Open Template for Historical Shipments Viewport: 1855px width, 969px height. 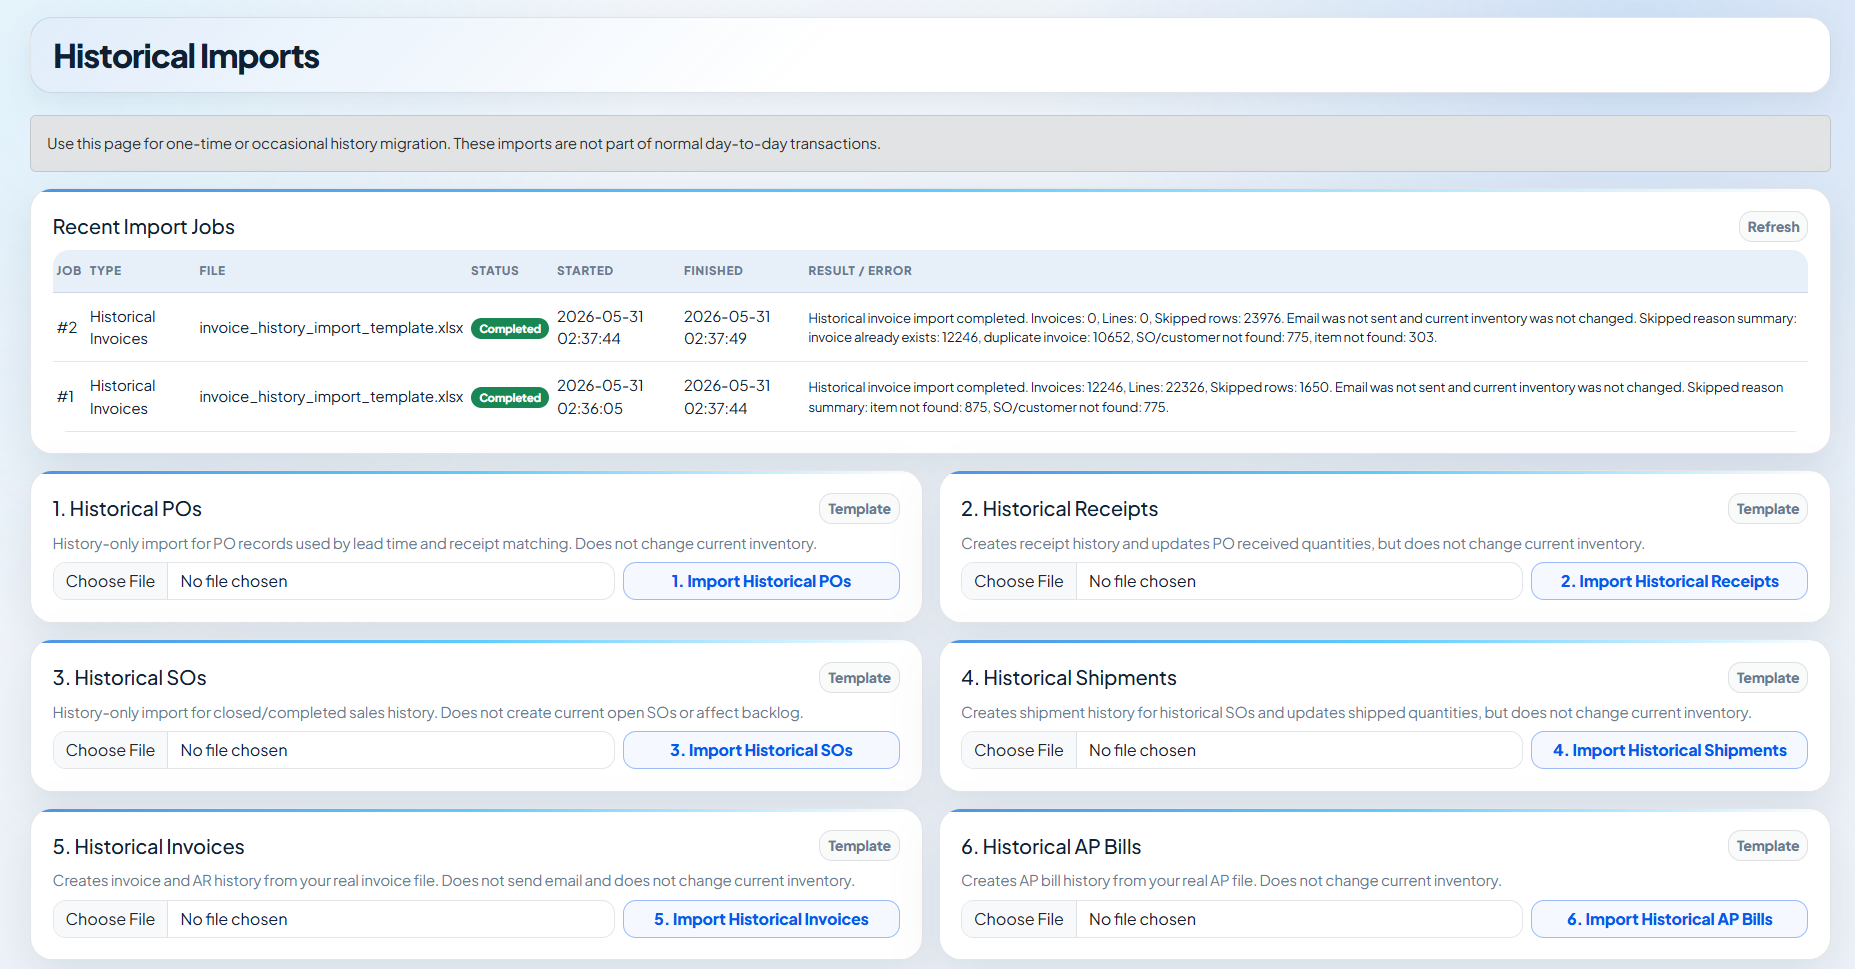click(x=1767, y=678)
